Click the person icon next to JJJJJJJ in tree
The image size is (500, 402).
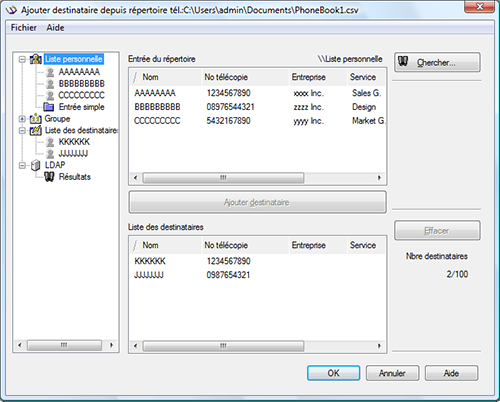[50, 154]
